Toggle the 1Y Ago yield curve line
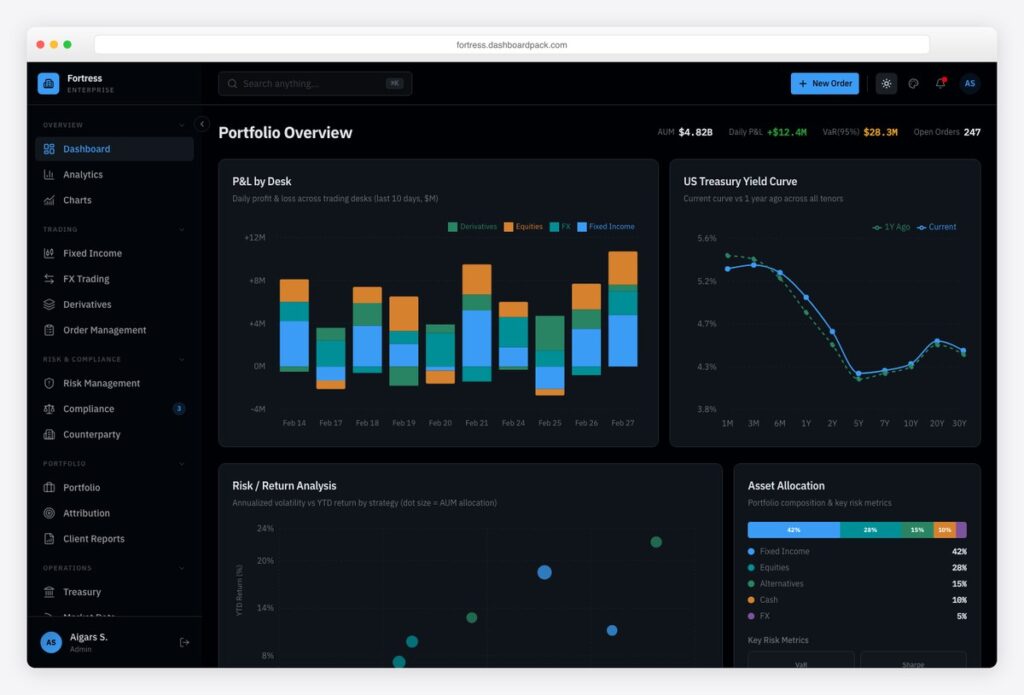This screenshot has width=1024, height=695. pyautogui.click(x=891, y=227)
